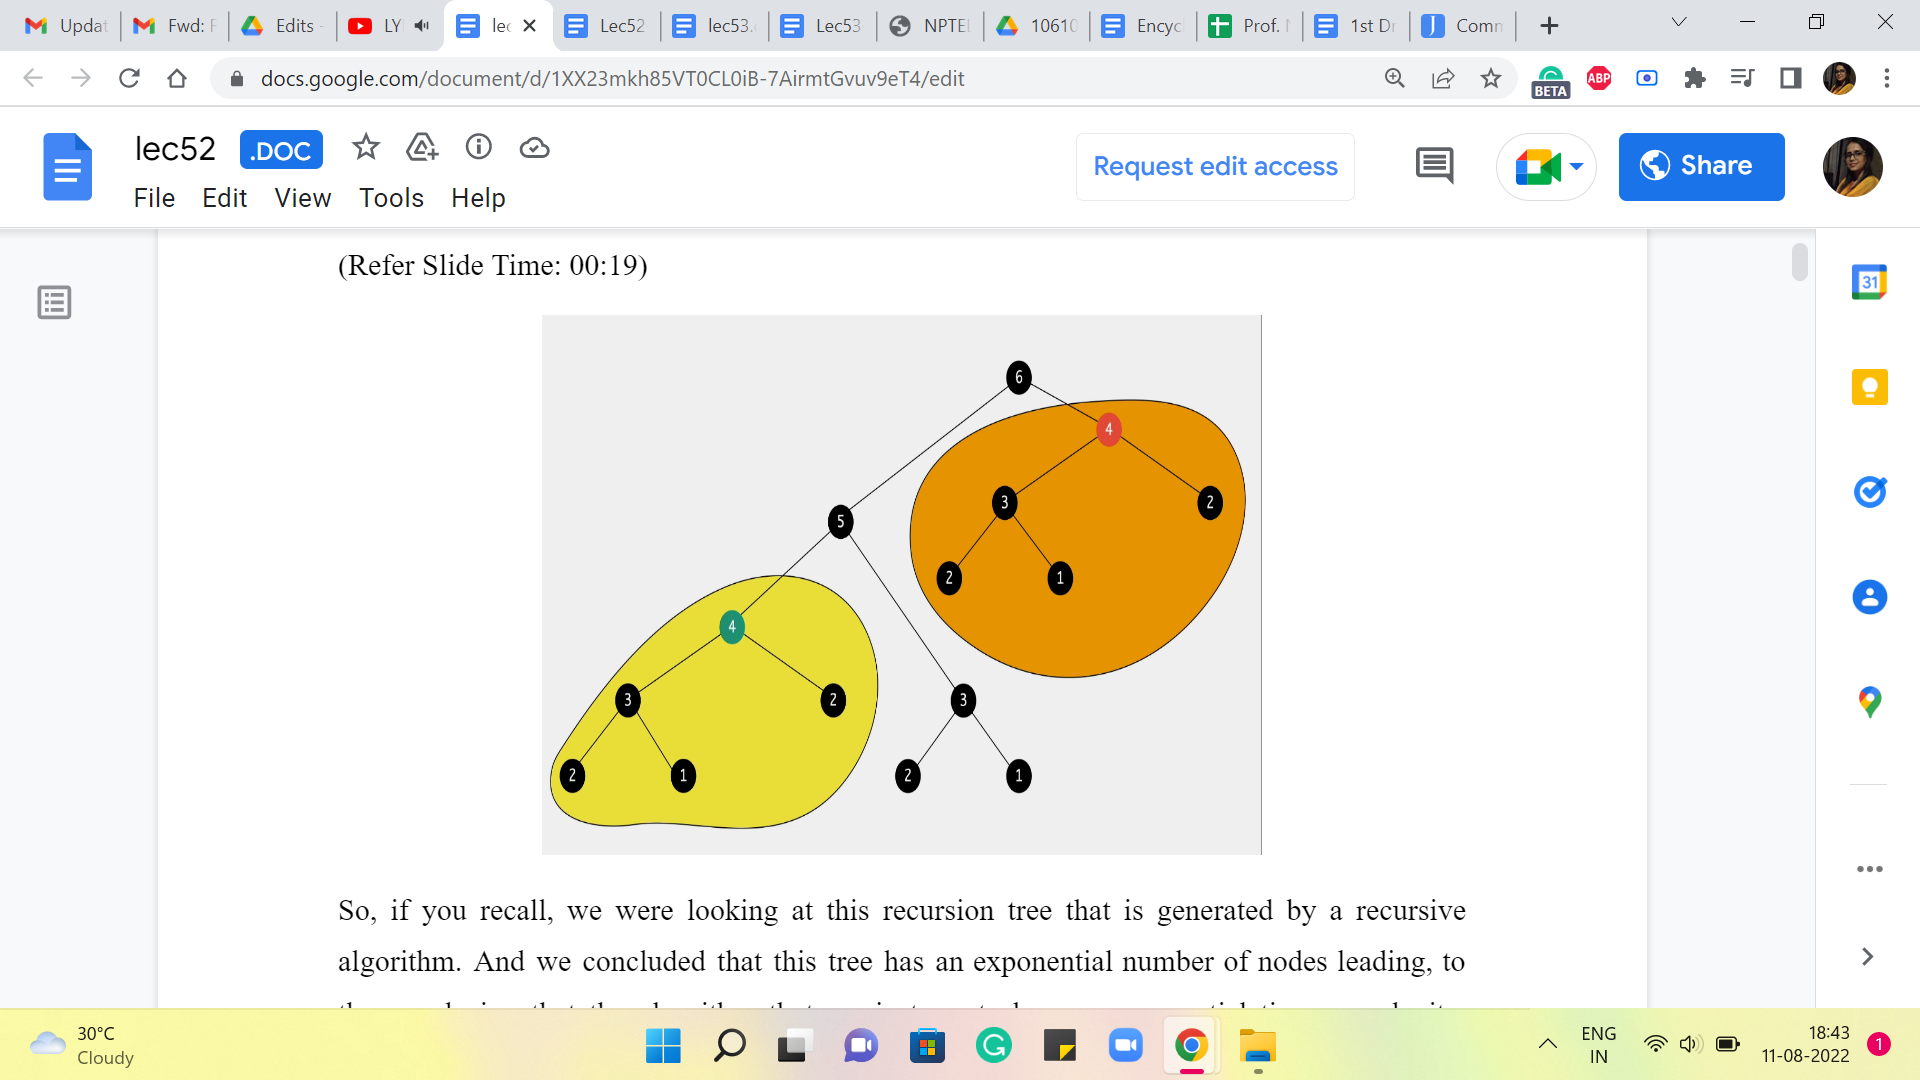Show document outline panel
Image resolution: width=1920 pixels, height=1080 pixels.
click(x=54, y=302)
